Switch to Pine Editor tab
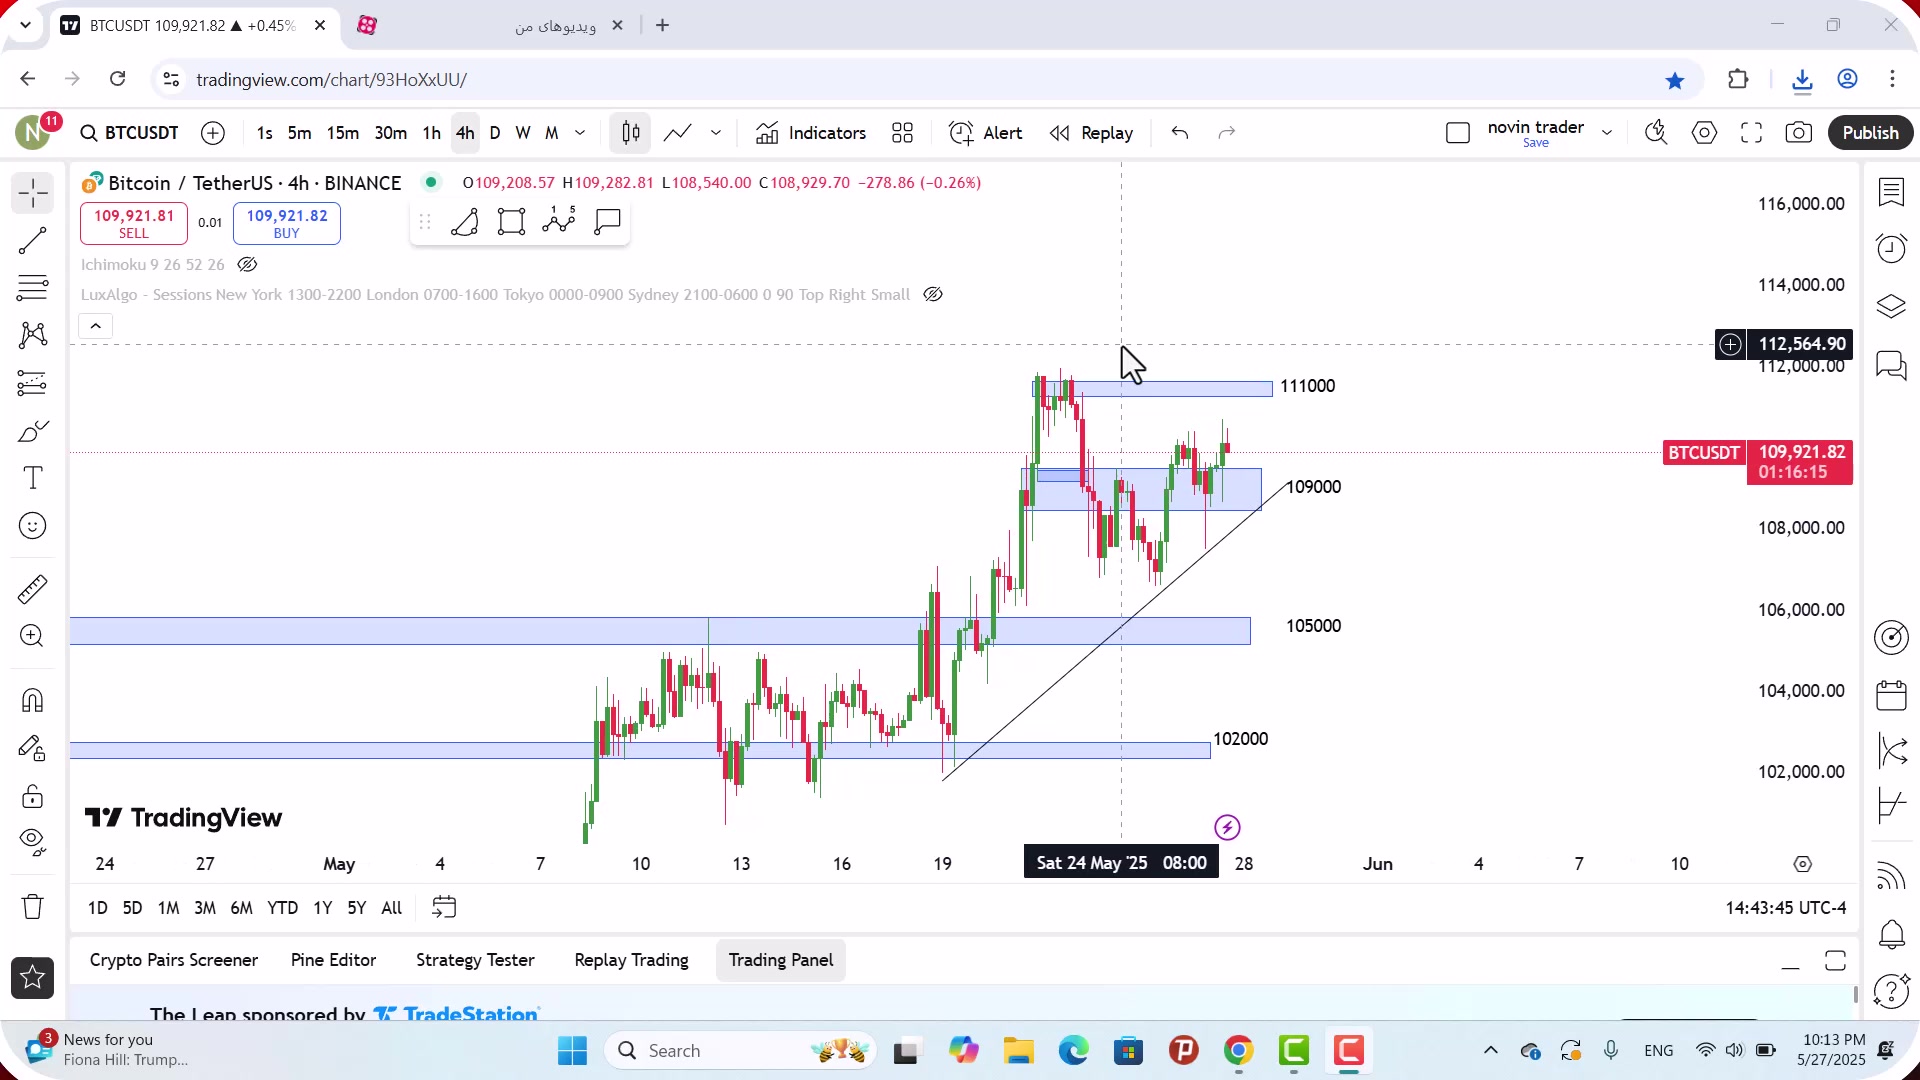 coord(333,960)
